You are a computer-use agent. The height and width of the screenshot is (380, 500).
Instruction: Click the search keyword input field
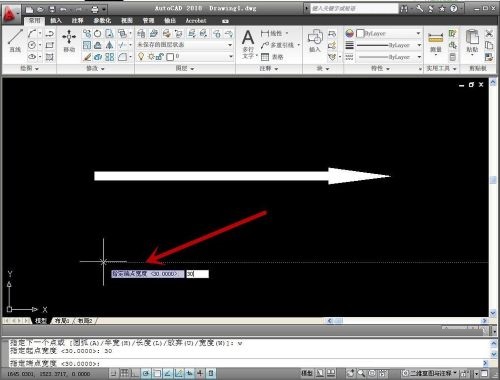354,9
